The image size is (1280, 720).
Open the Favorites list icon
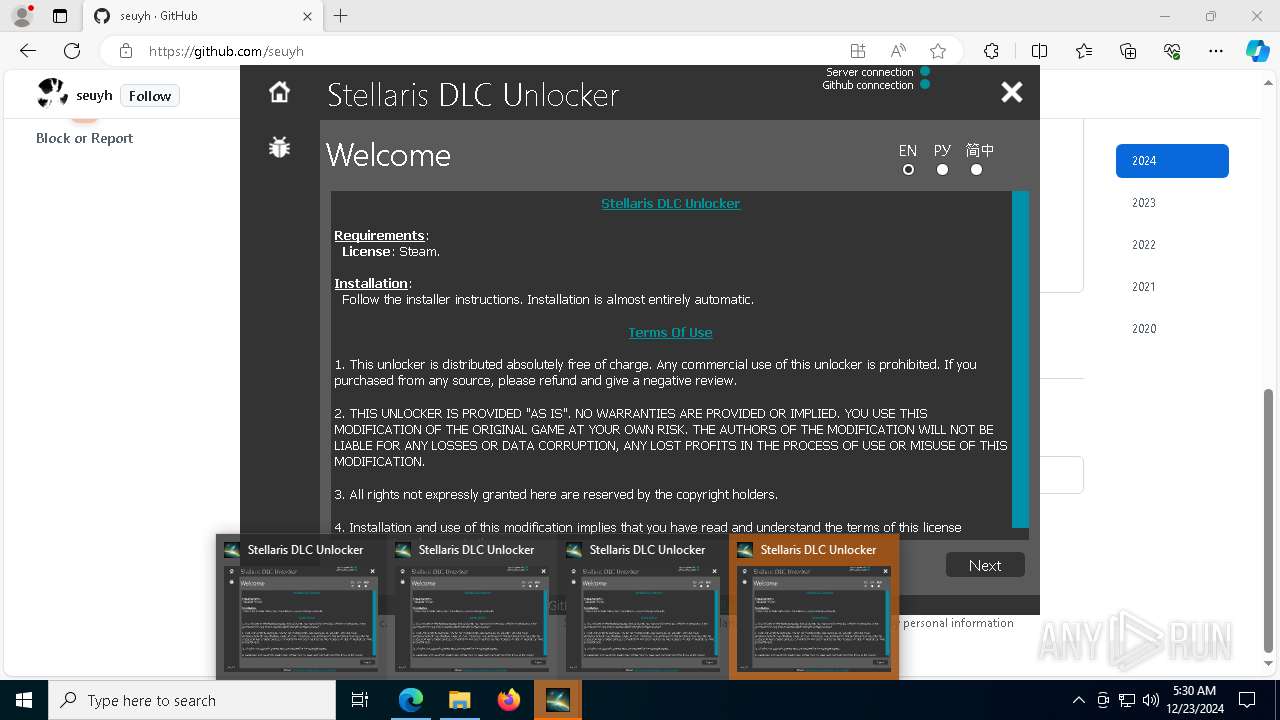[1084, 51]
